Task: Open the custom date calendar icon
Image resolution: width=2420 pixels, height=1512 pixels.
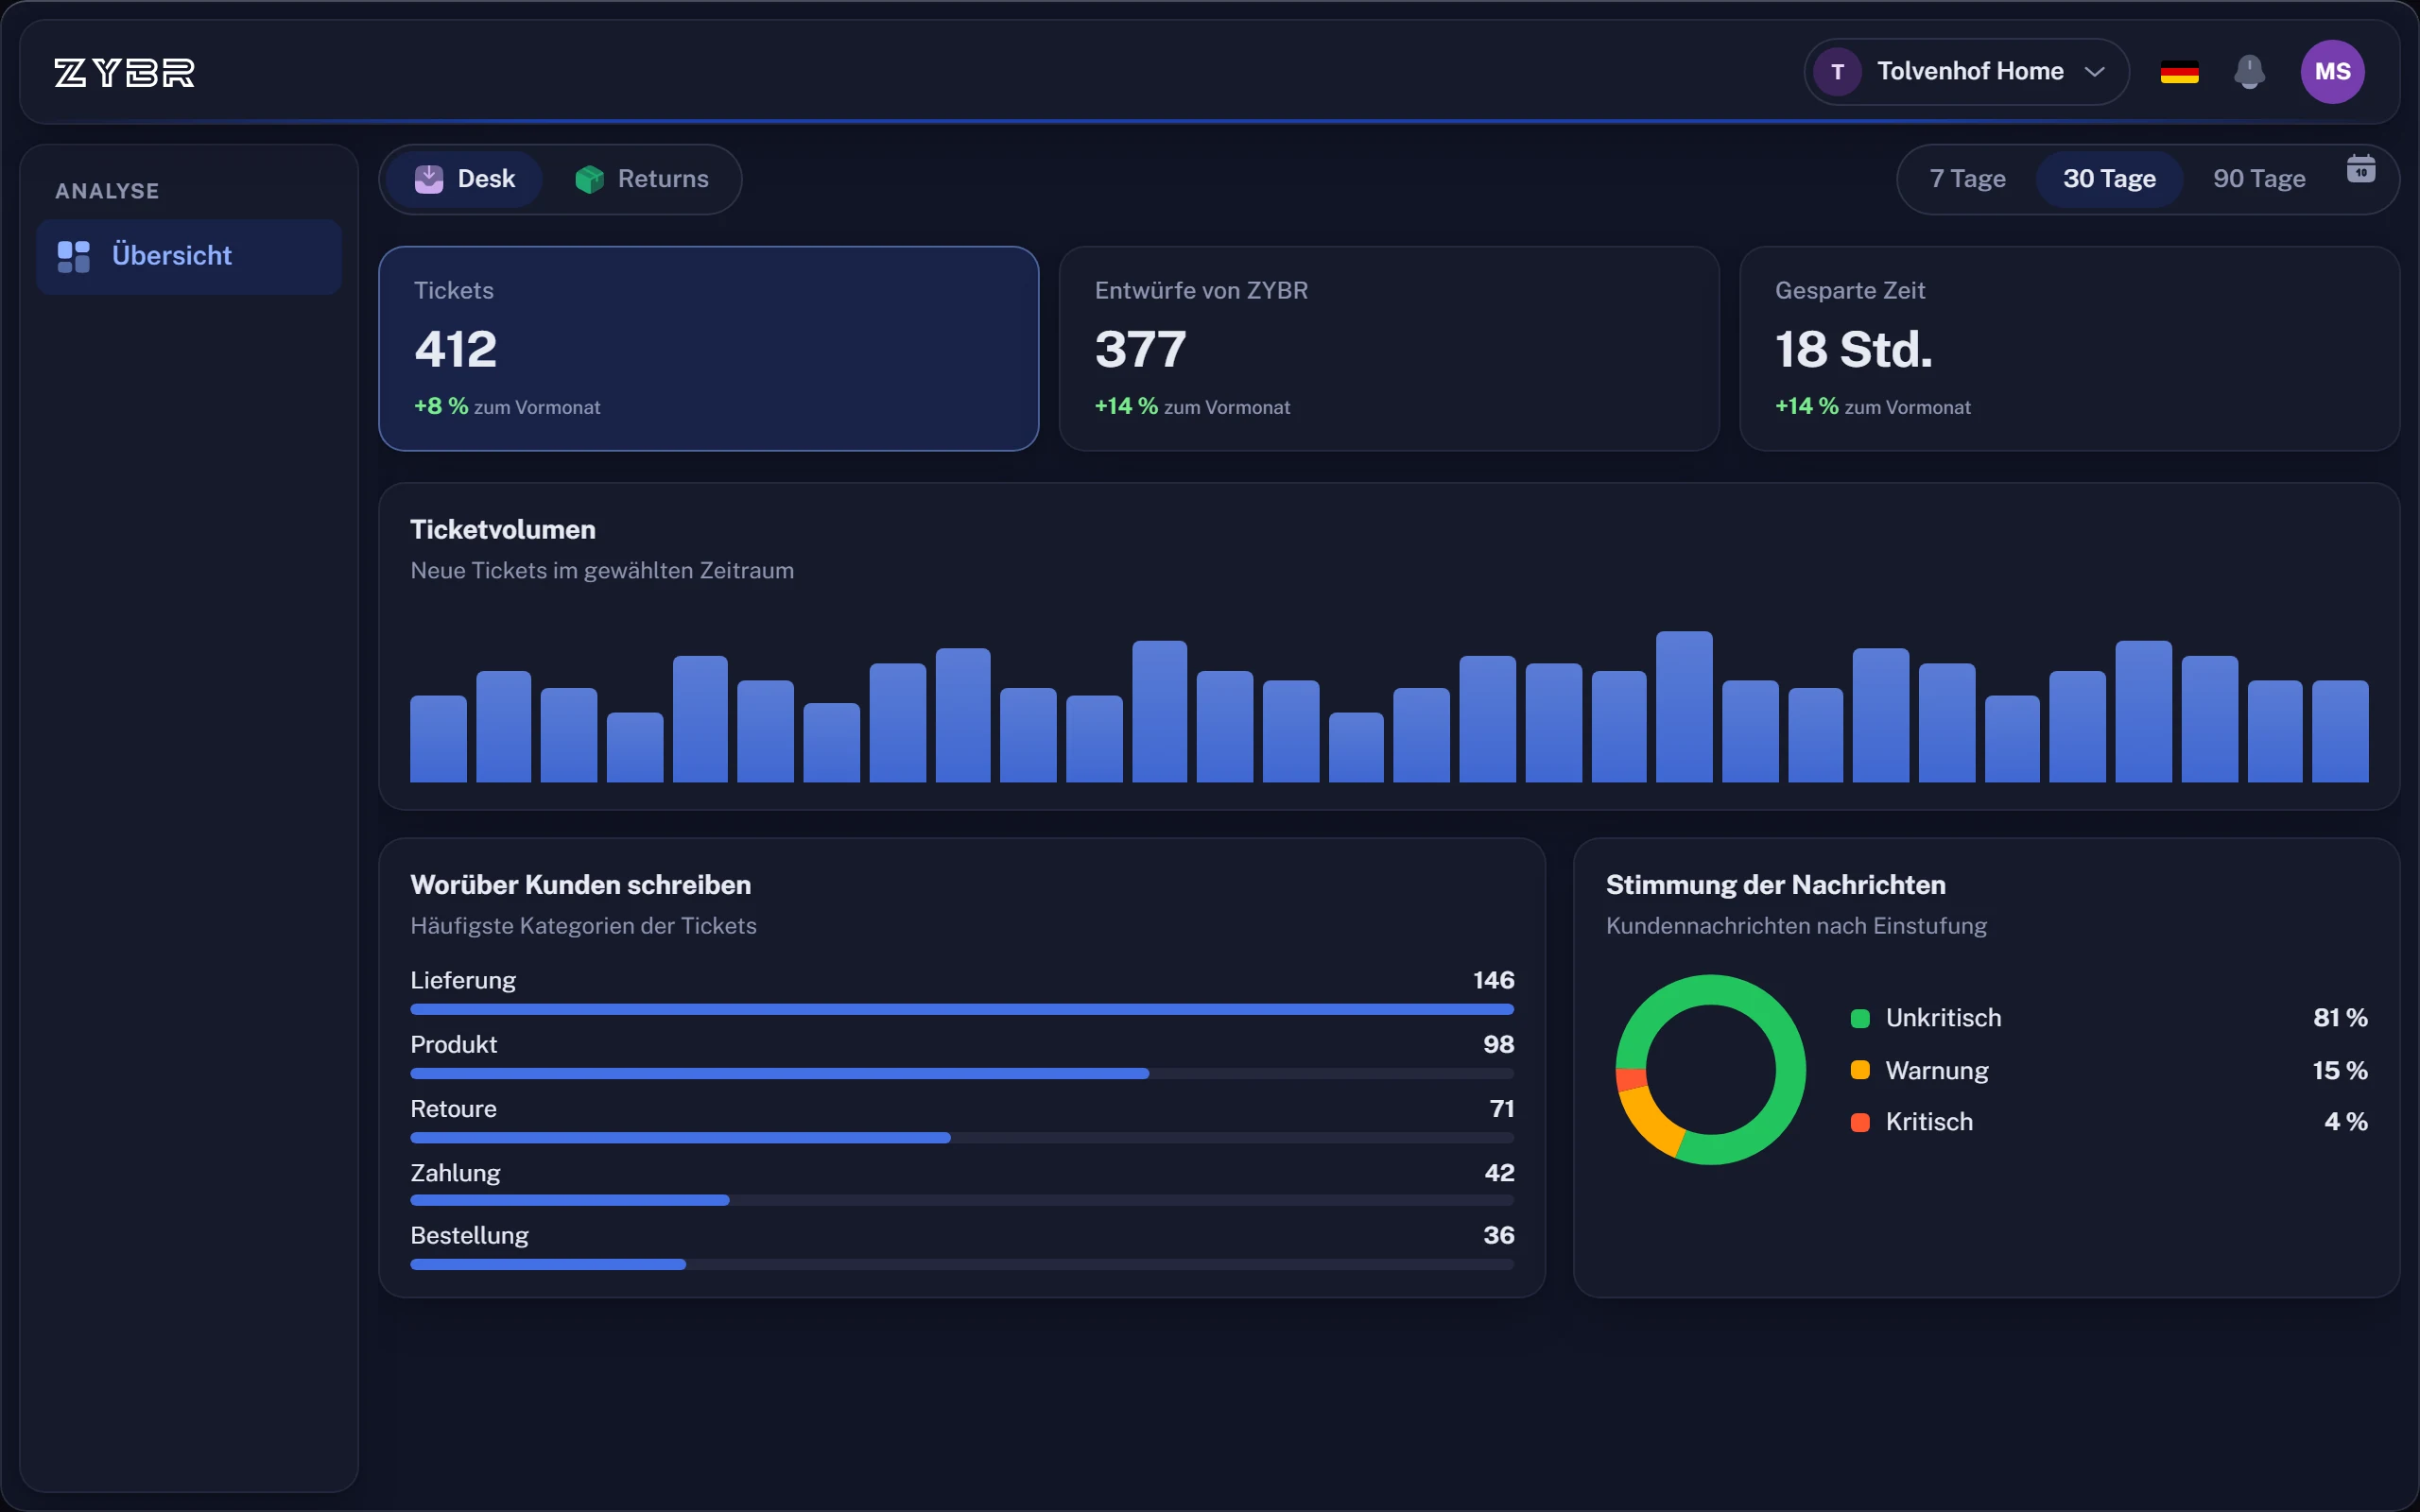Action: [2361, 169]
